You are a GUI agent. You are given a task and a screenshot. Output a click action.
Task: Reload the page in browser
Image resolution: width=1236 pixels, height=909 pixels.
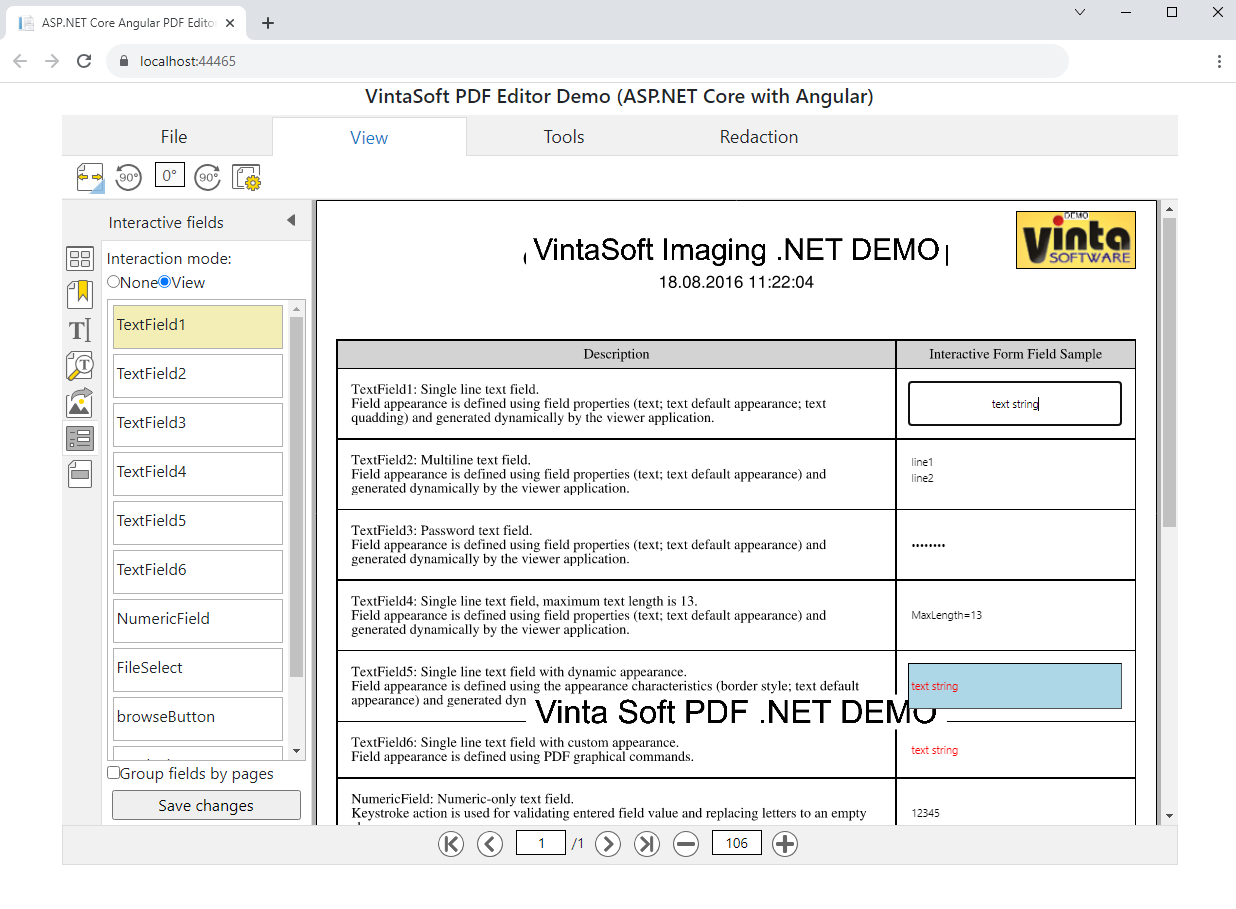(84, 61)
